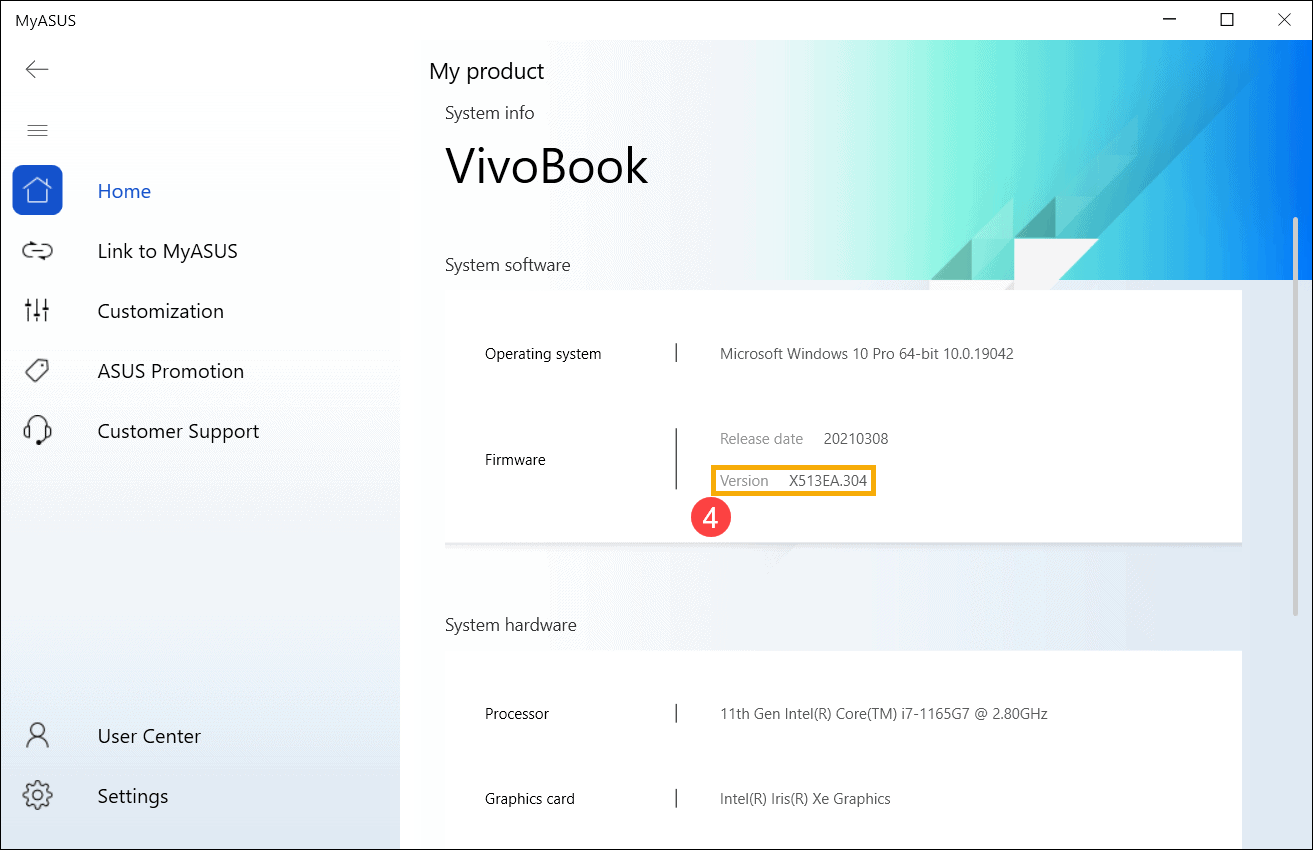Select the Customization menu item

click(x=161, y=311)
